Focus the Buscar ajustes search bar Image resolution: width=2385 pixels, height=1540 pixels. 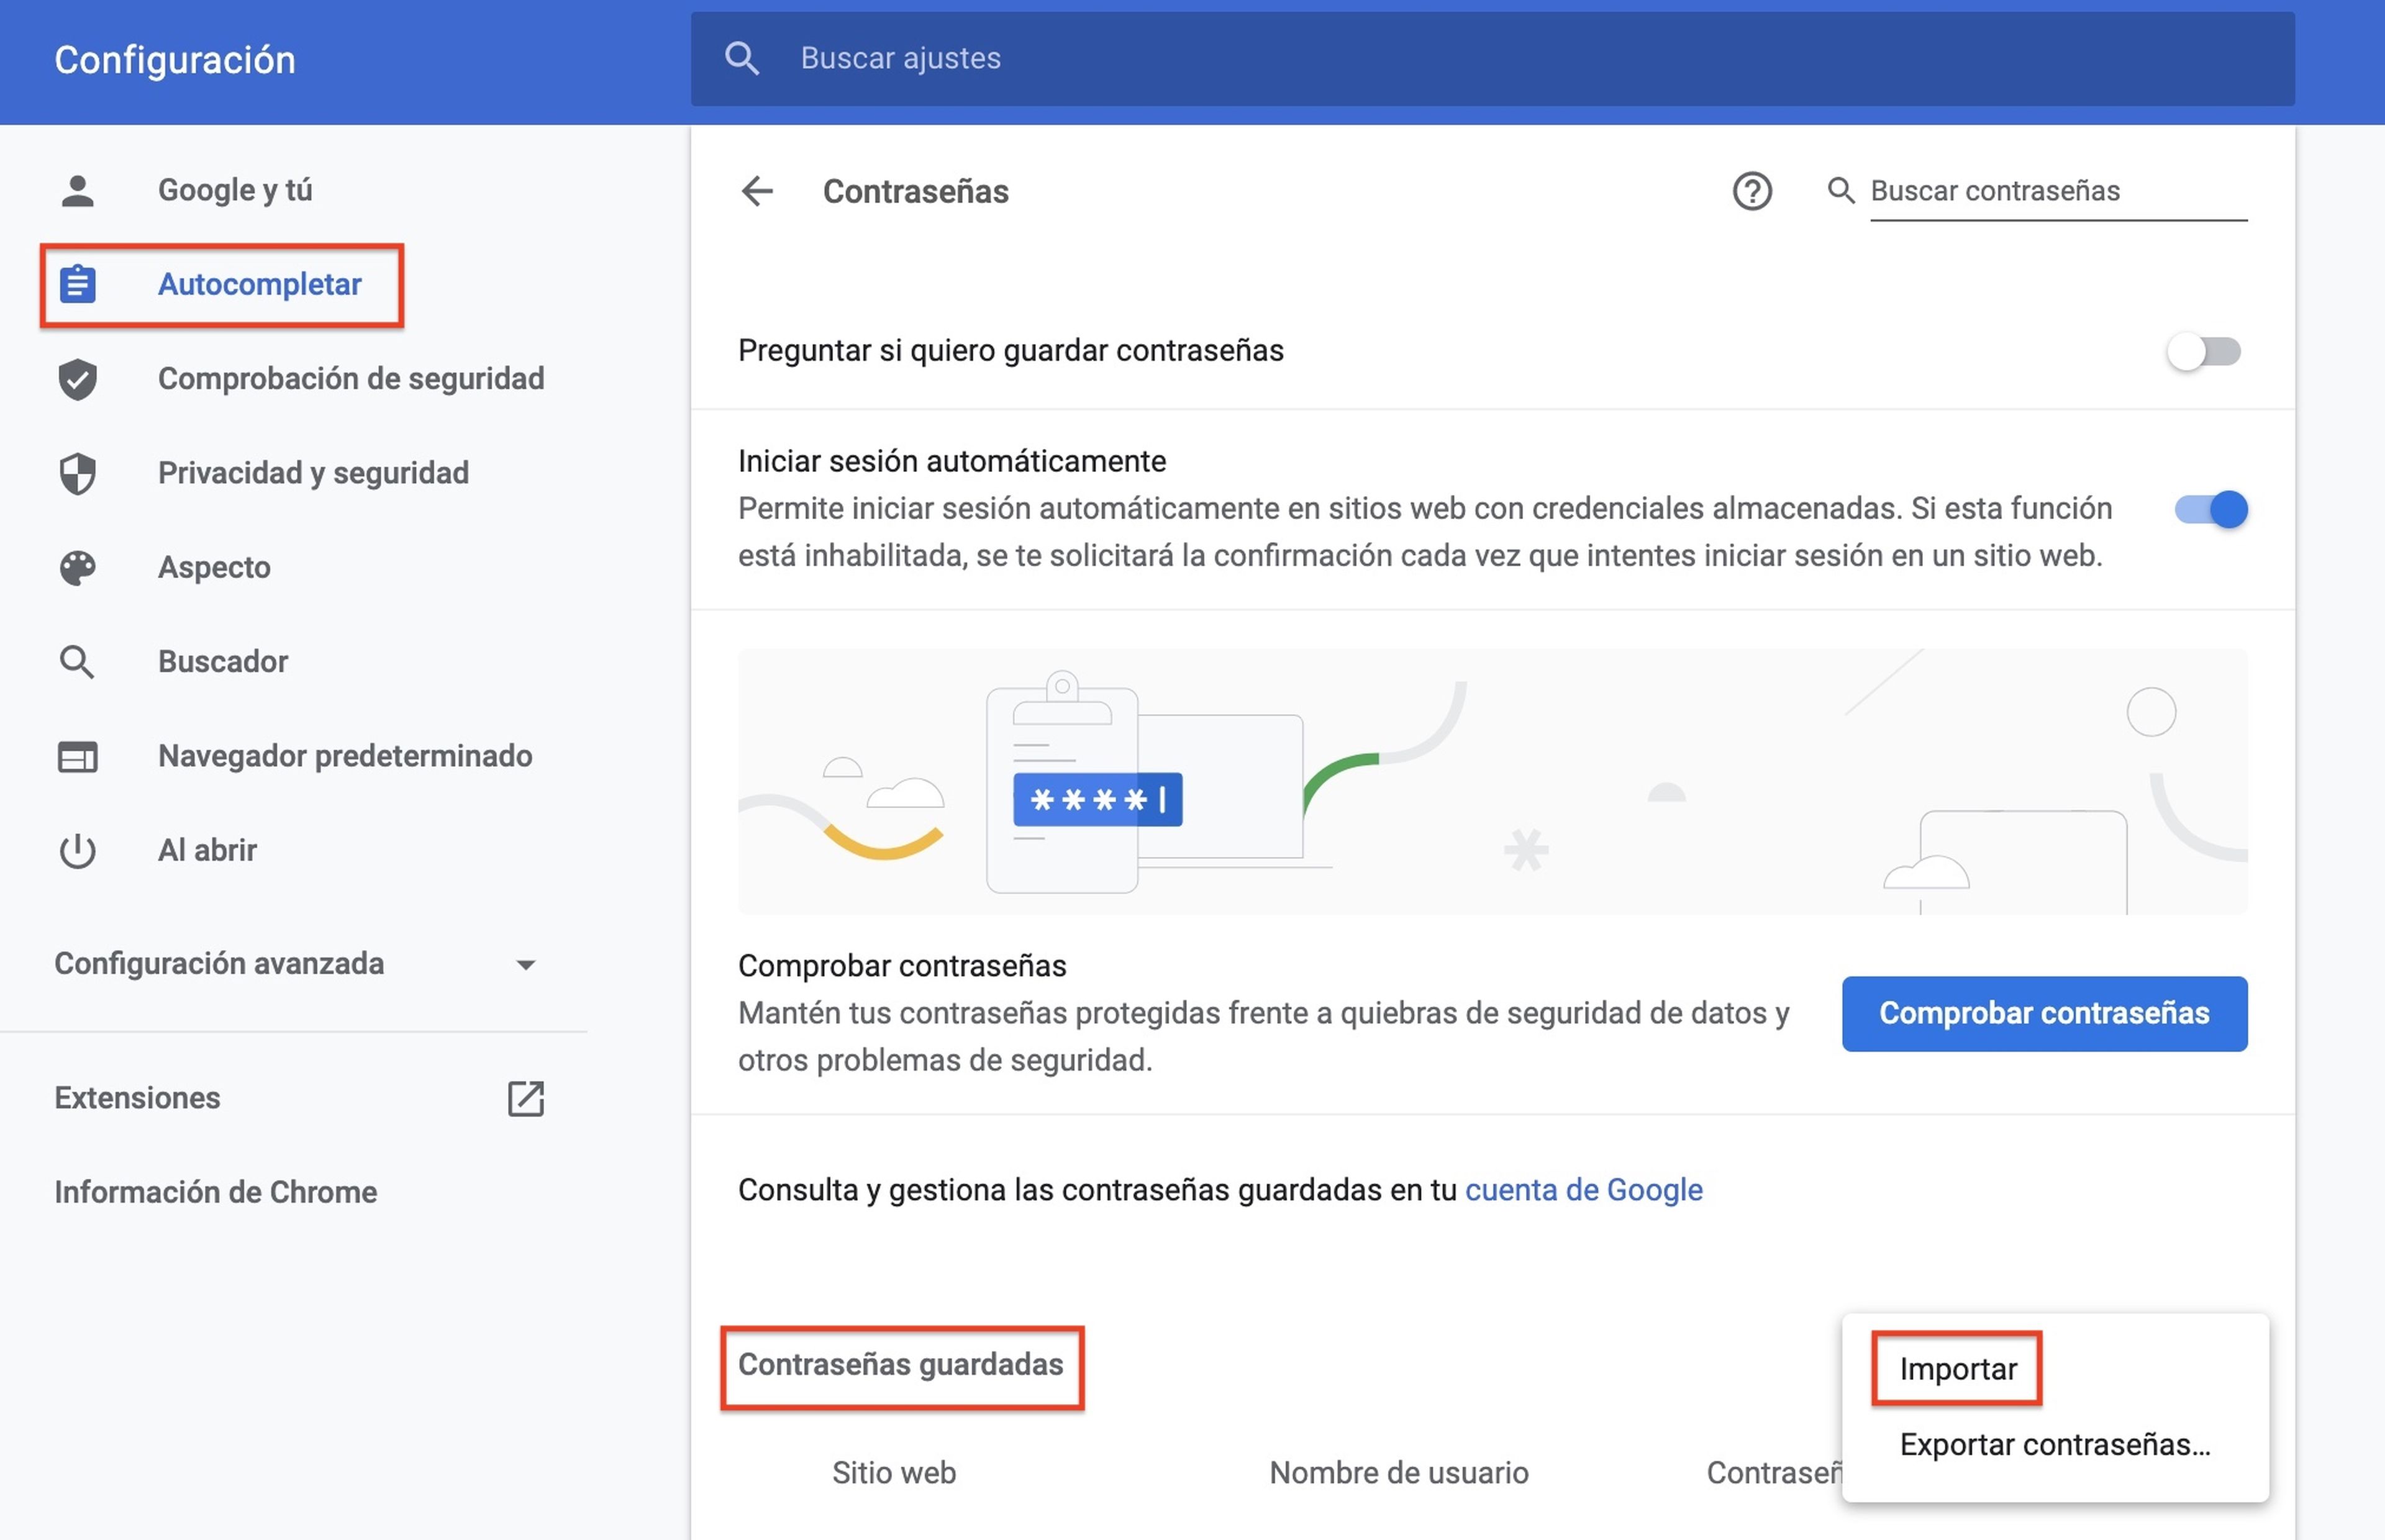[x=1490, y=58]
